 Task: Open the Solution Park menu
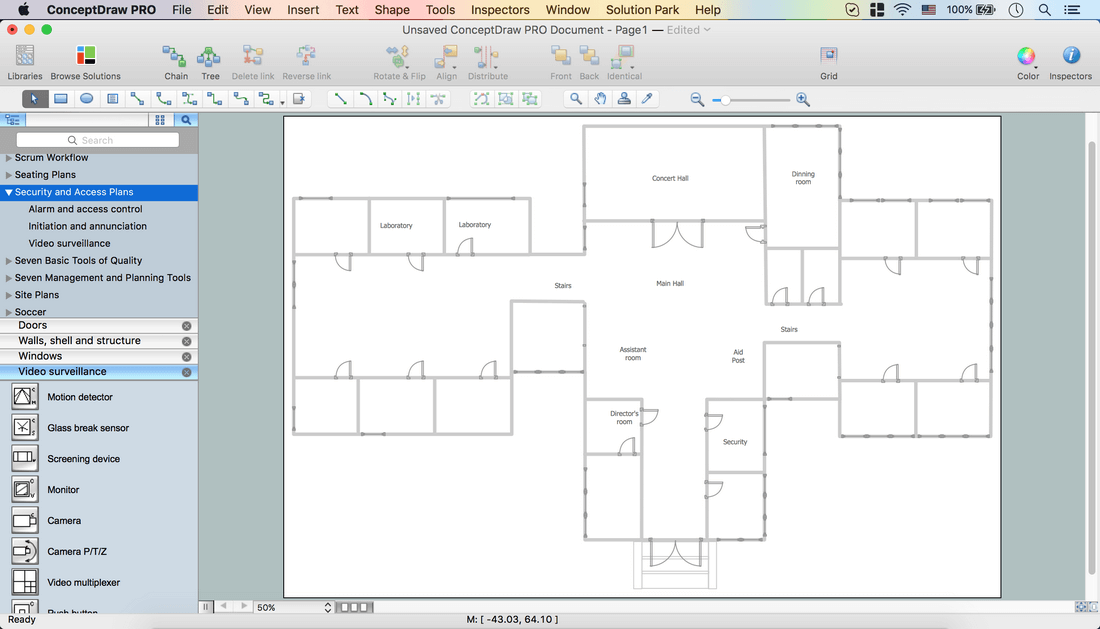(x=643, y=10)
